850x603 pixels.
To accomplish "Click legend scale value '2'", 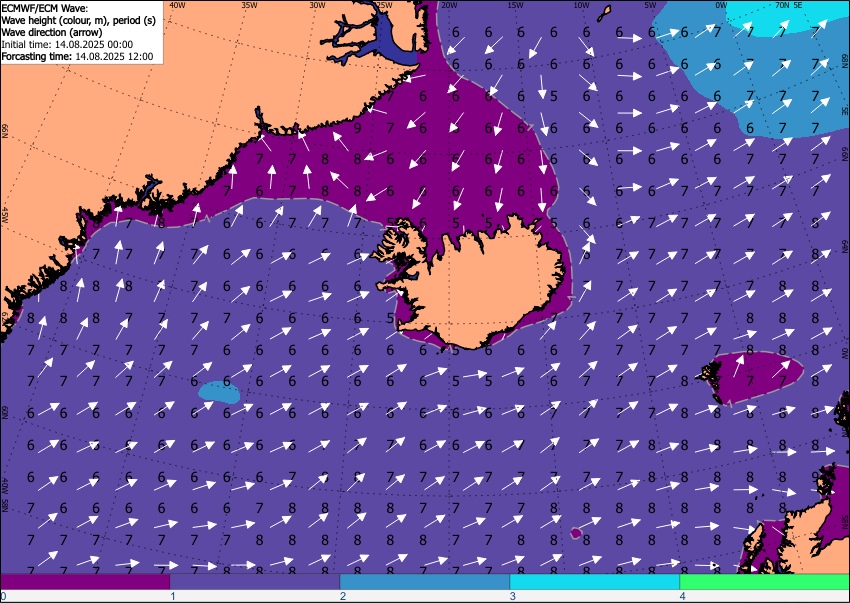I will (x=343, y=596).
